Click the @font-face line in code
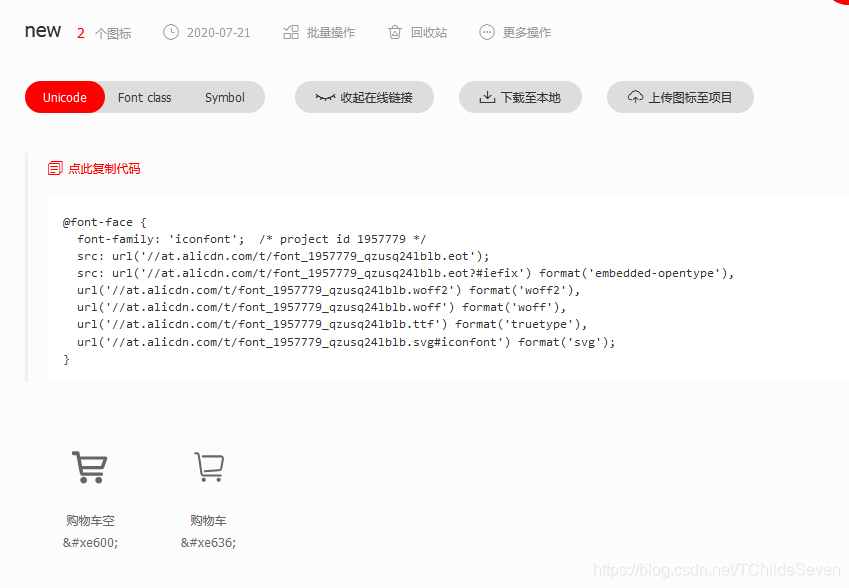 (105, 222)
